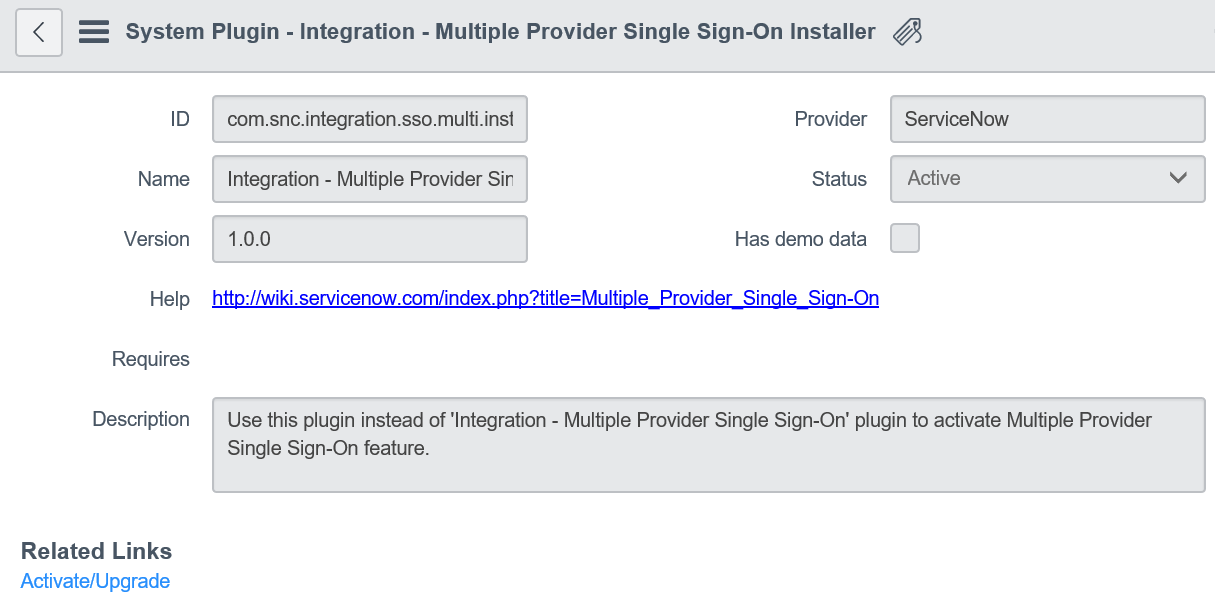Click the tags icon beside the title
The image size is (1215, 599).
pyautogui.click(x=907, y=32)
